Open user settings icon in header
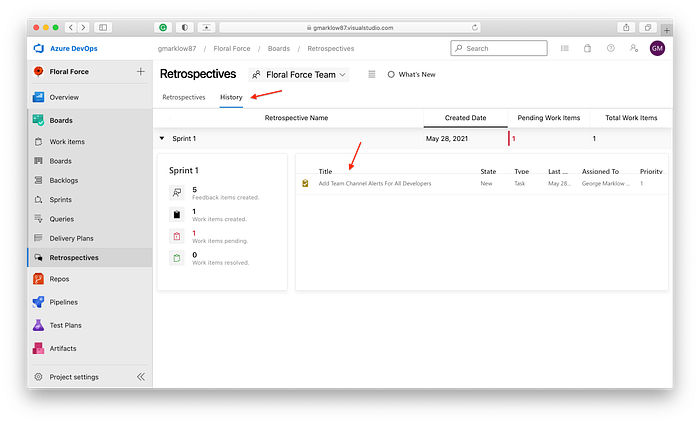The image size is (700, 424). click(x=634, y=48)
